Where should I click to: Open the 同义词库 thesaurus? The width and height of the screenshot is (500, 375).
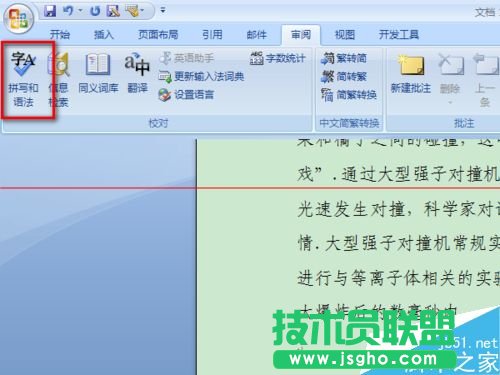(98, 73)
